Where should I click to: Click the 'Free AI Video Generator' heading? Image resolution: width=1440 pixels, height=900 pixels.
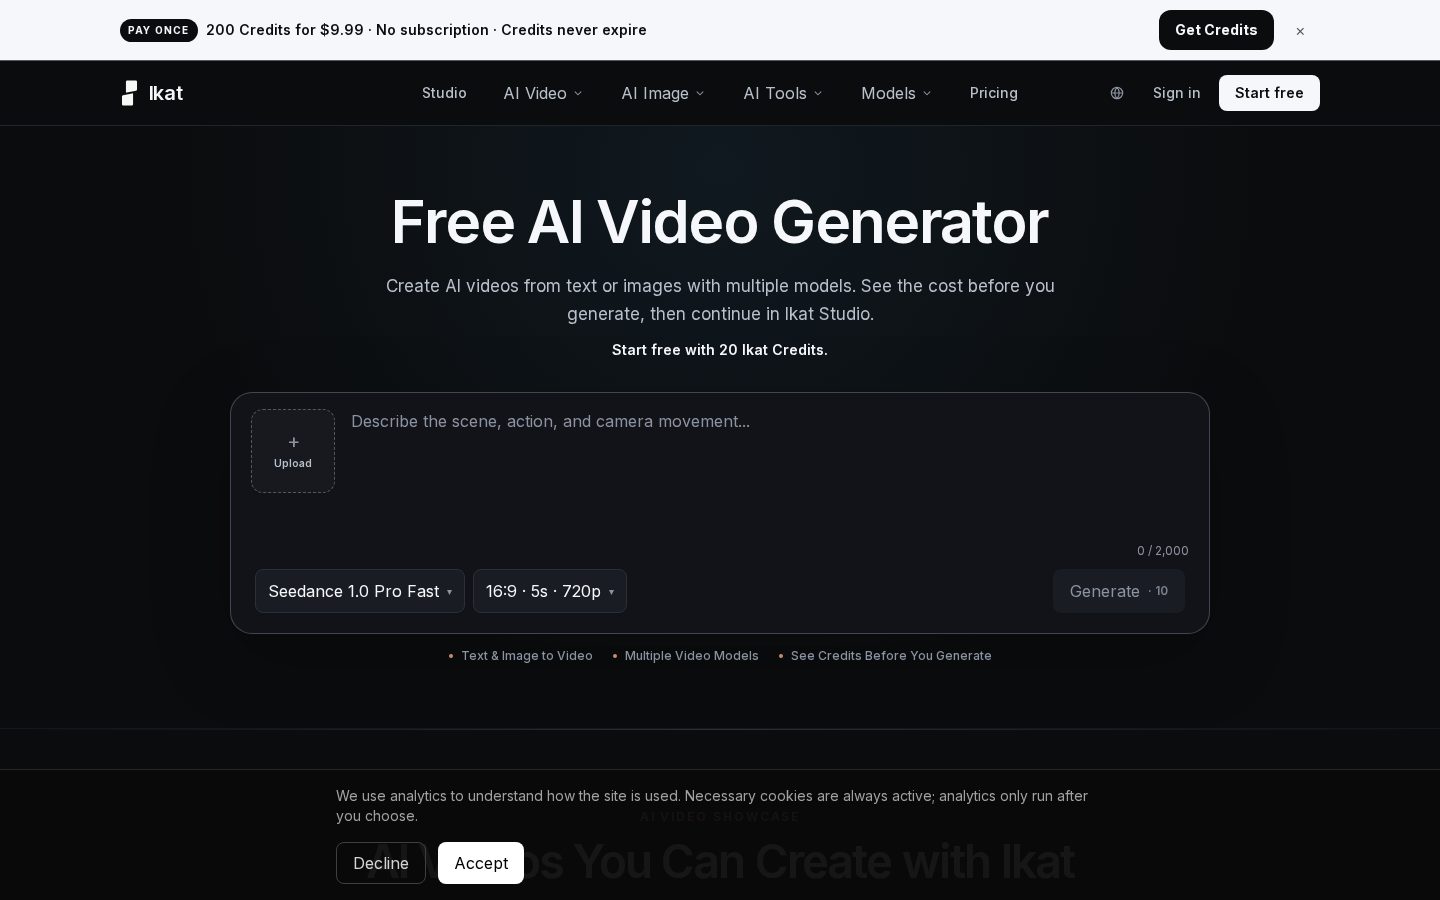pos(720,222)
